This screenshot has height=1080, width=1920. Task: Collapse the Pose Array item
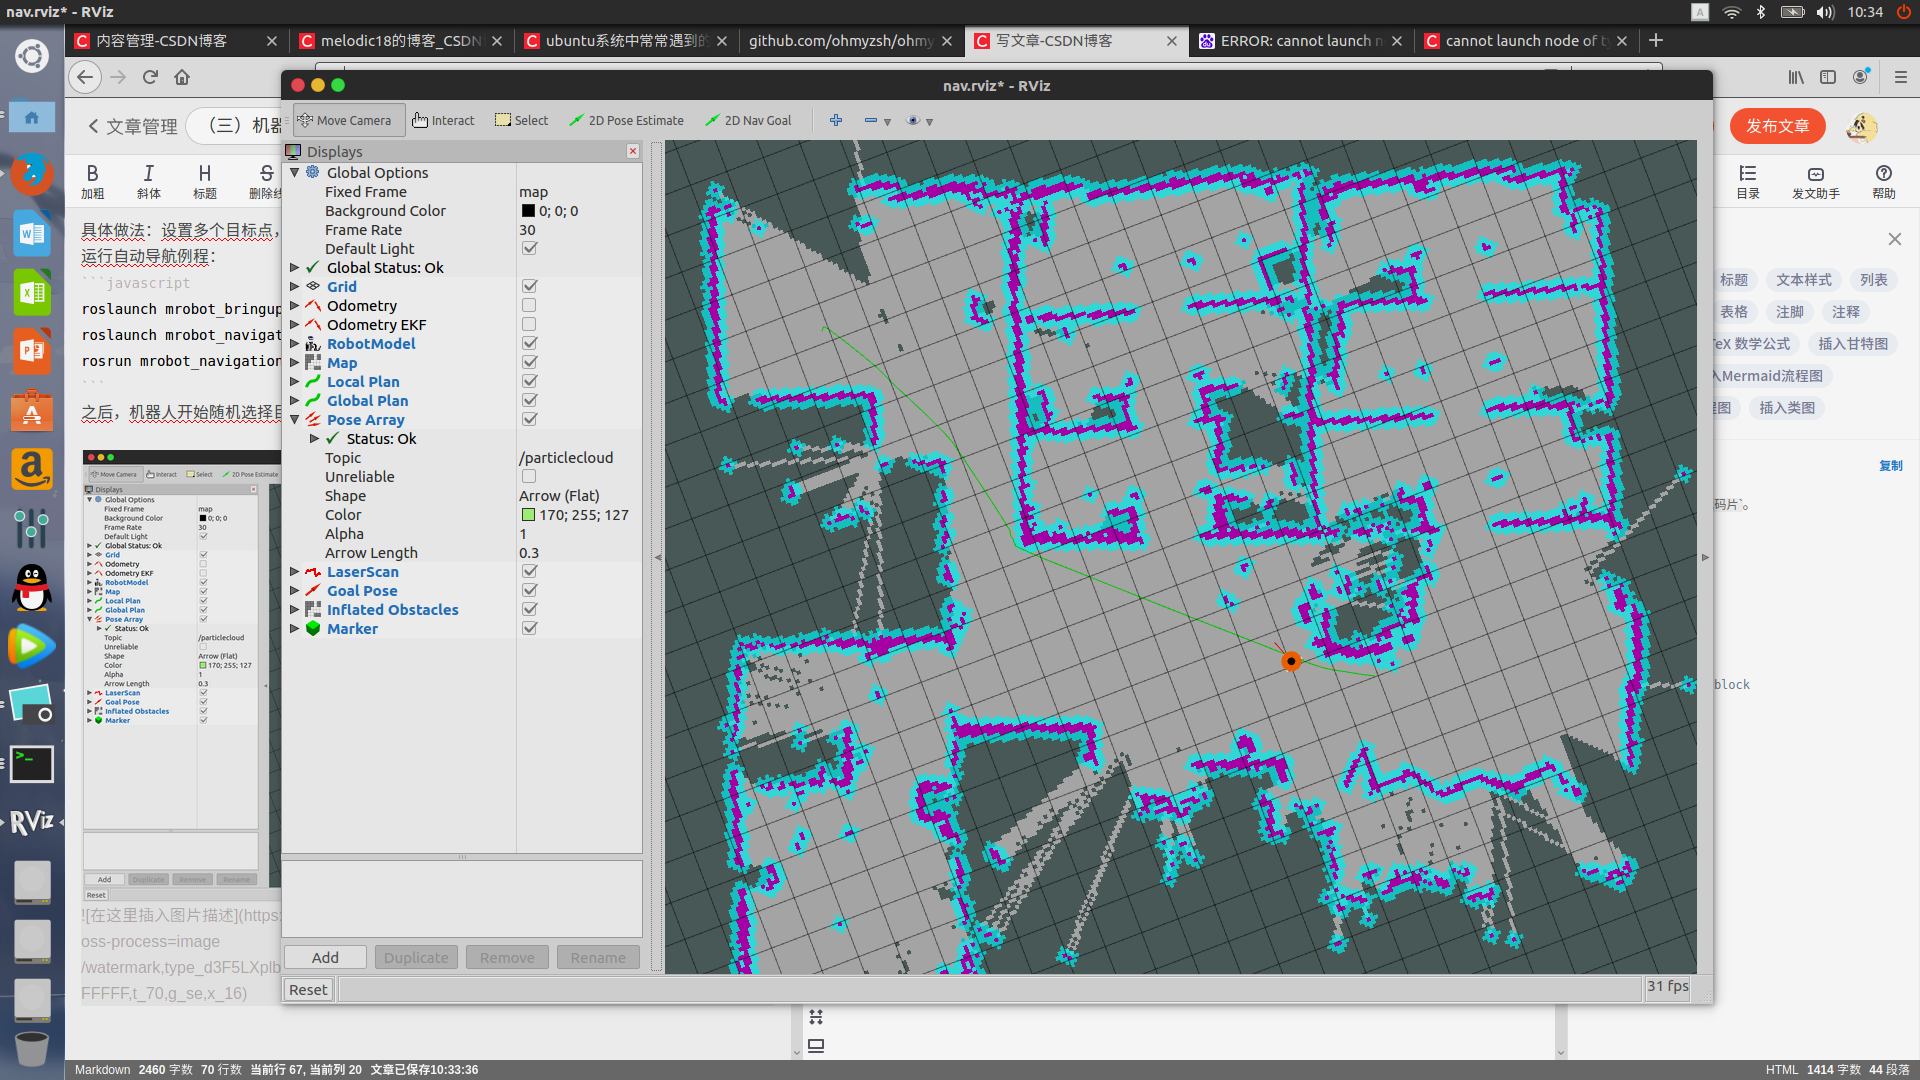295,419
